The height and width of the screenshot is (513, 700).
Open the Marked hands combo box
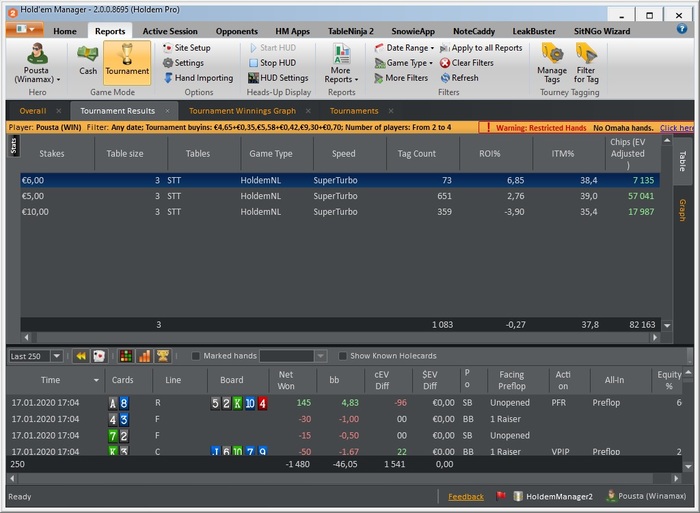pos(293,356)
